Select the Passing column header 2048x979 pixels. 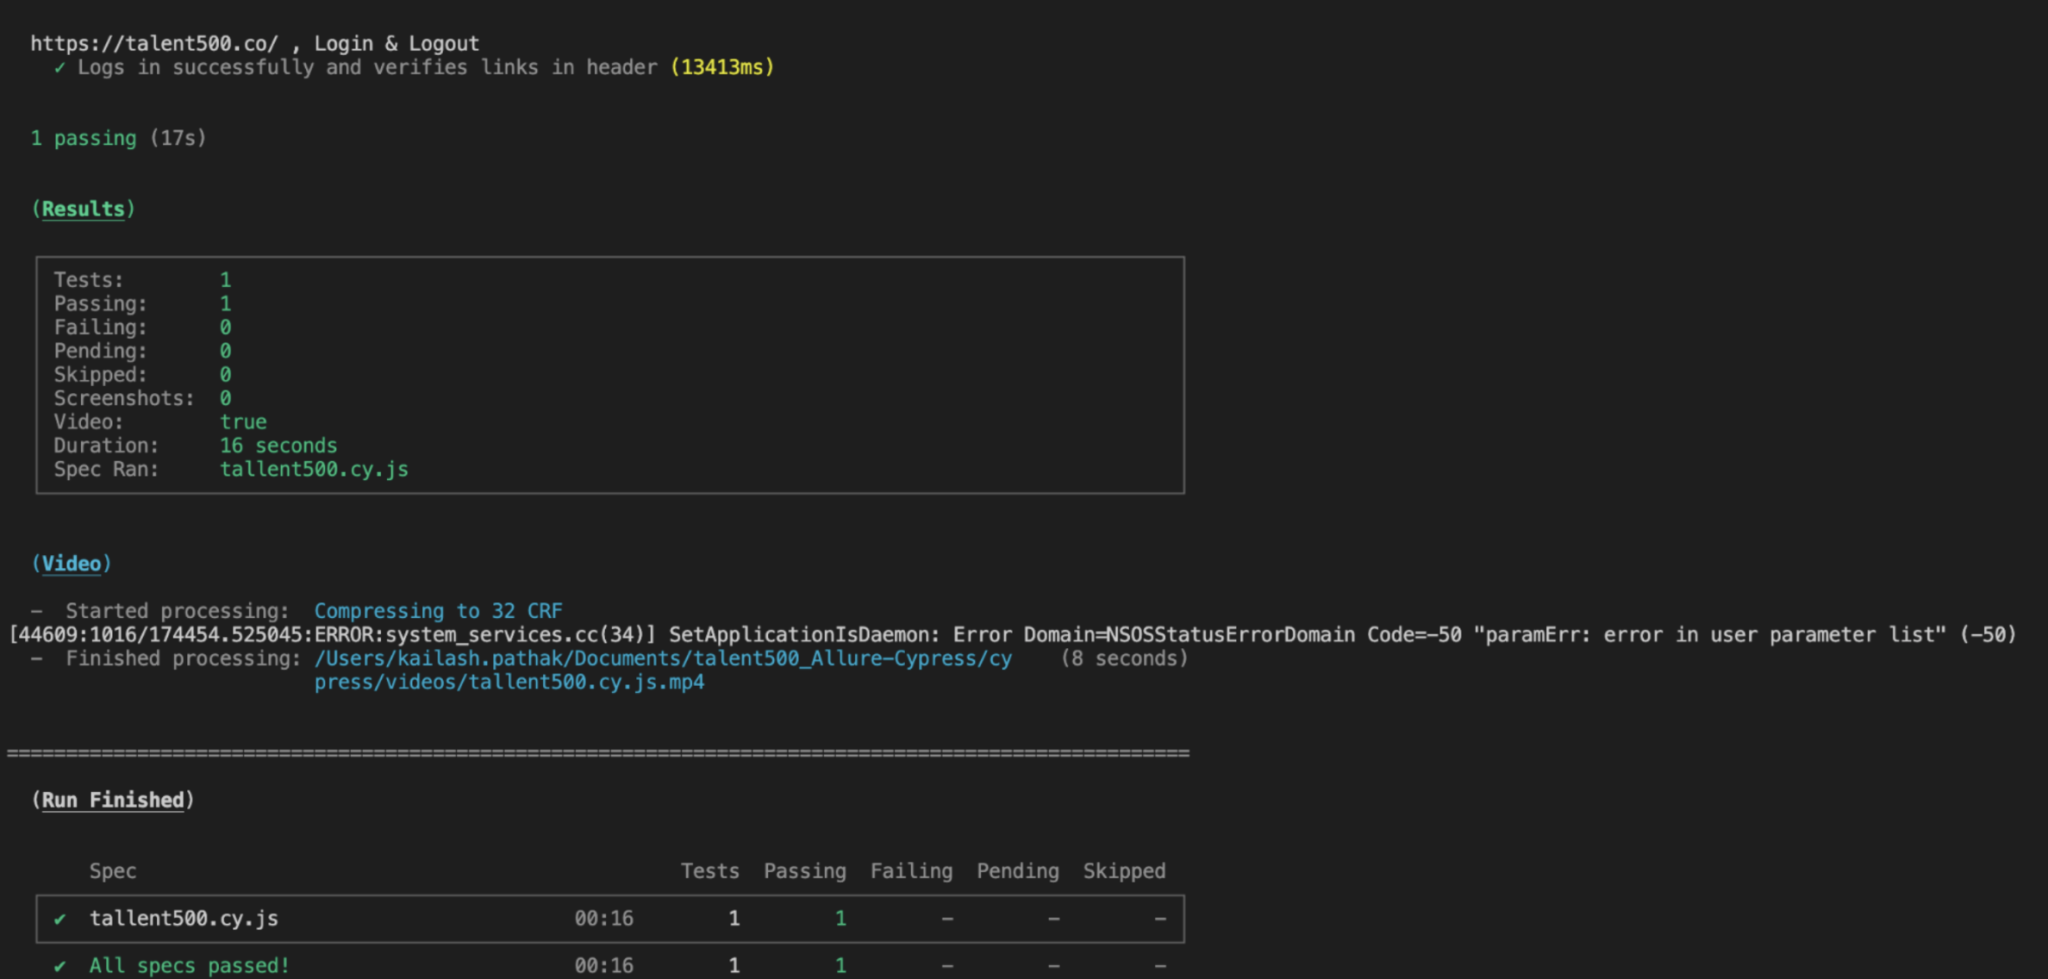point(804,871)
